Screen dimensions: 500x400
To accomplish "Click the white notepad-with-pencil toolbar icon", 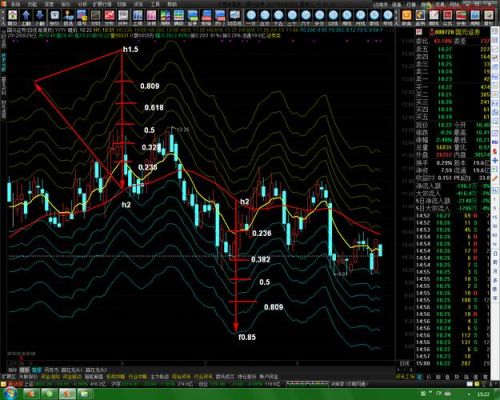I will point(434,16).
